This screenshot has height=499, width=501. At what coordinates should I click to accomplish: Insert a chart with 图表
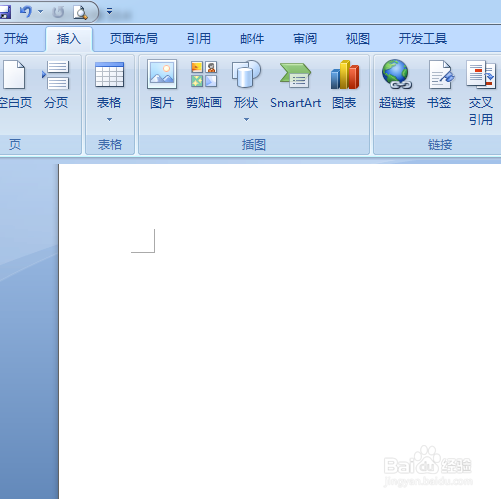coord(345,85)
